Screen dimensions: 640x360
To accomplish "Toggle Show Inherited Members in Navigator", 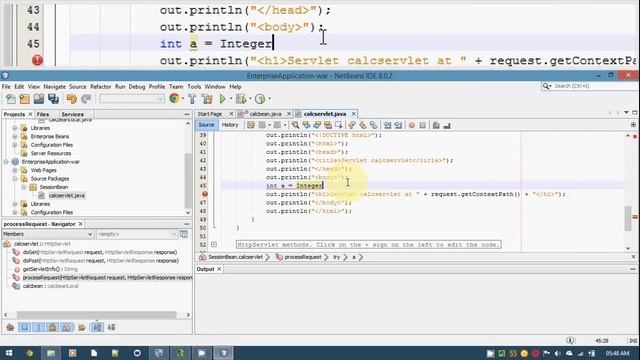I will [10, 327].
